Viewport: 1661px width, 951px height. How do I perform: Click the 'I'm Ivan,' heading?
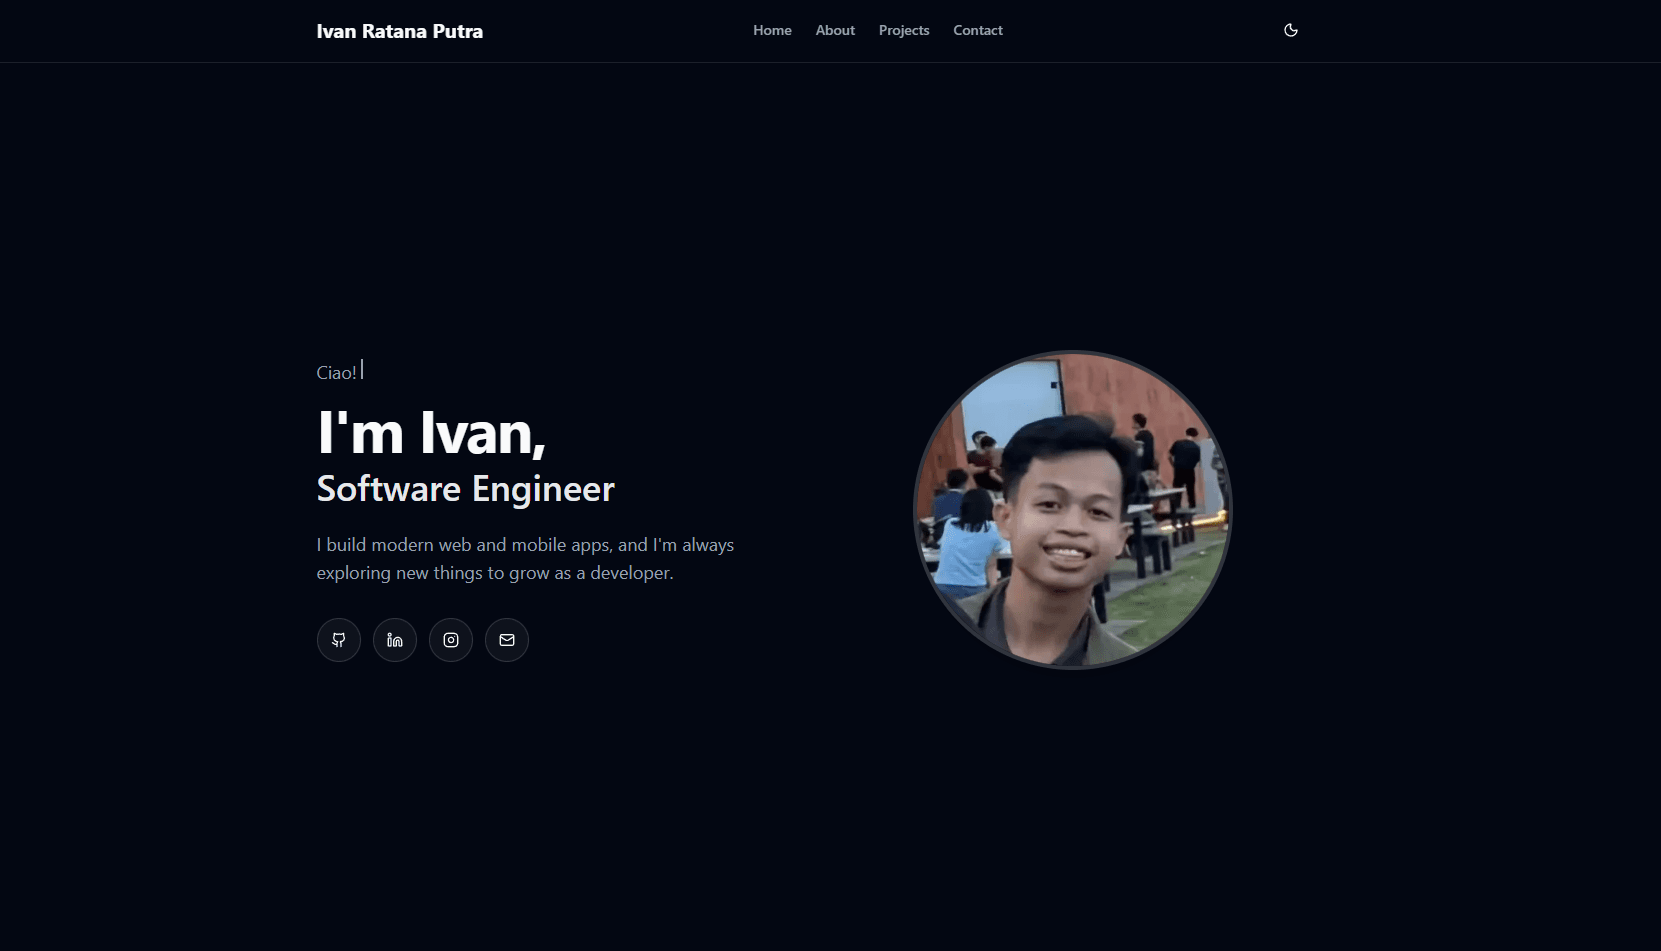pyautogui.click(x=431, y=434)
